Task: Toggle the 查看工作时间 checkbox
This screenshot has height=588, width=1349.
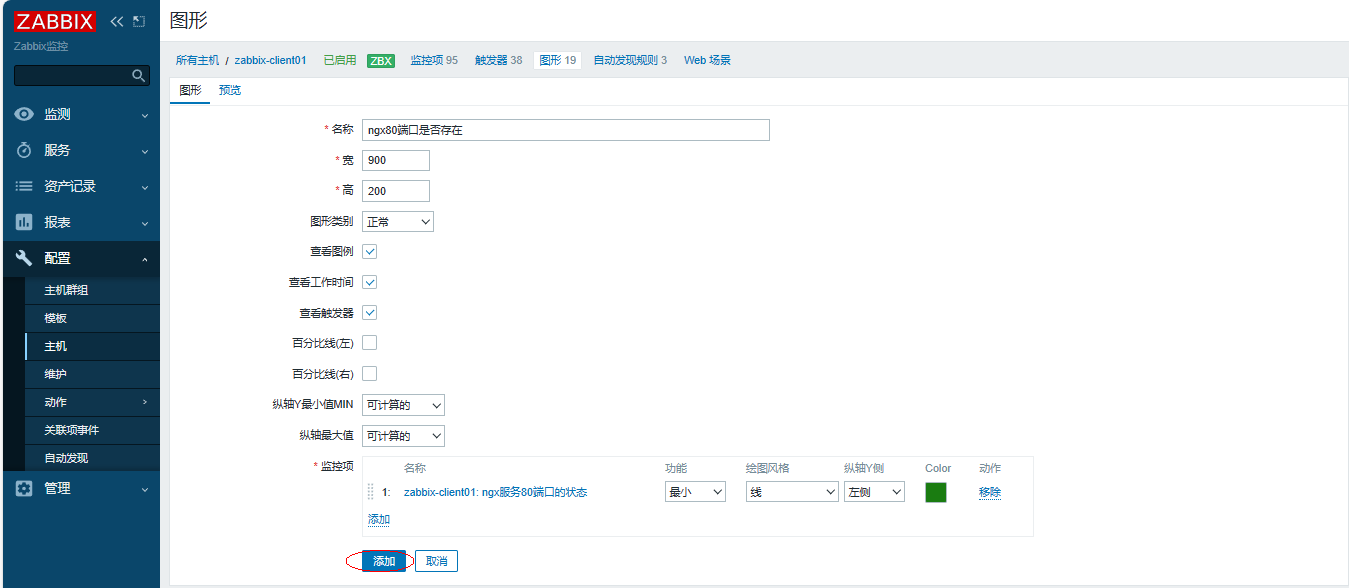Action: click(x=369, y=282)
